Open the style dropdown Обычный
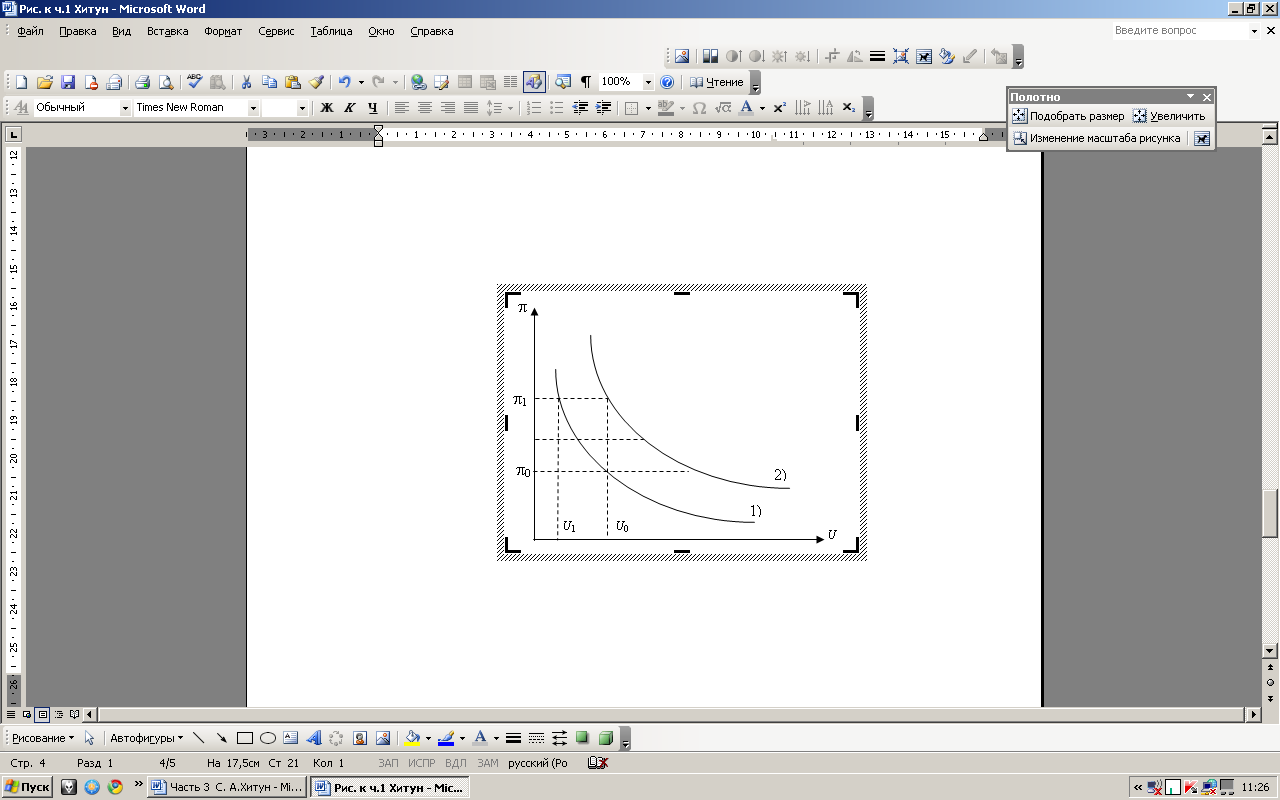 pos(125,107)
